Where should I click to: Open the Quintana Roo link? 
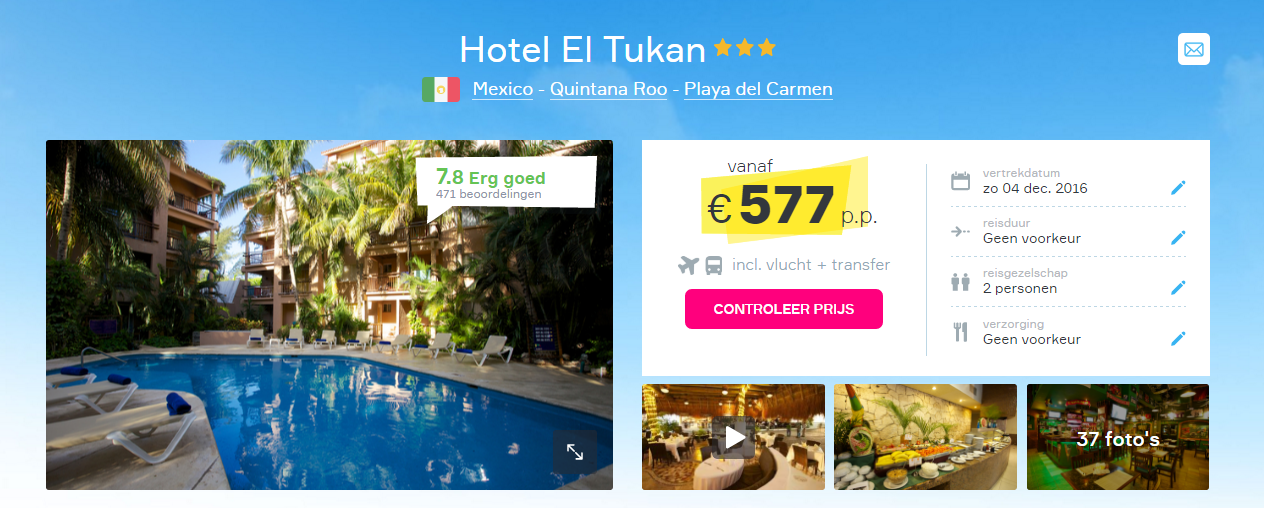coord(608,89)
